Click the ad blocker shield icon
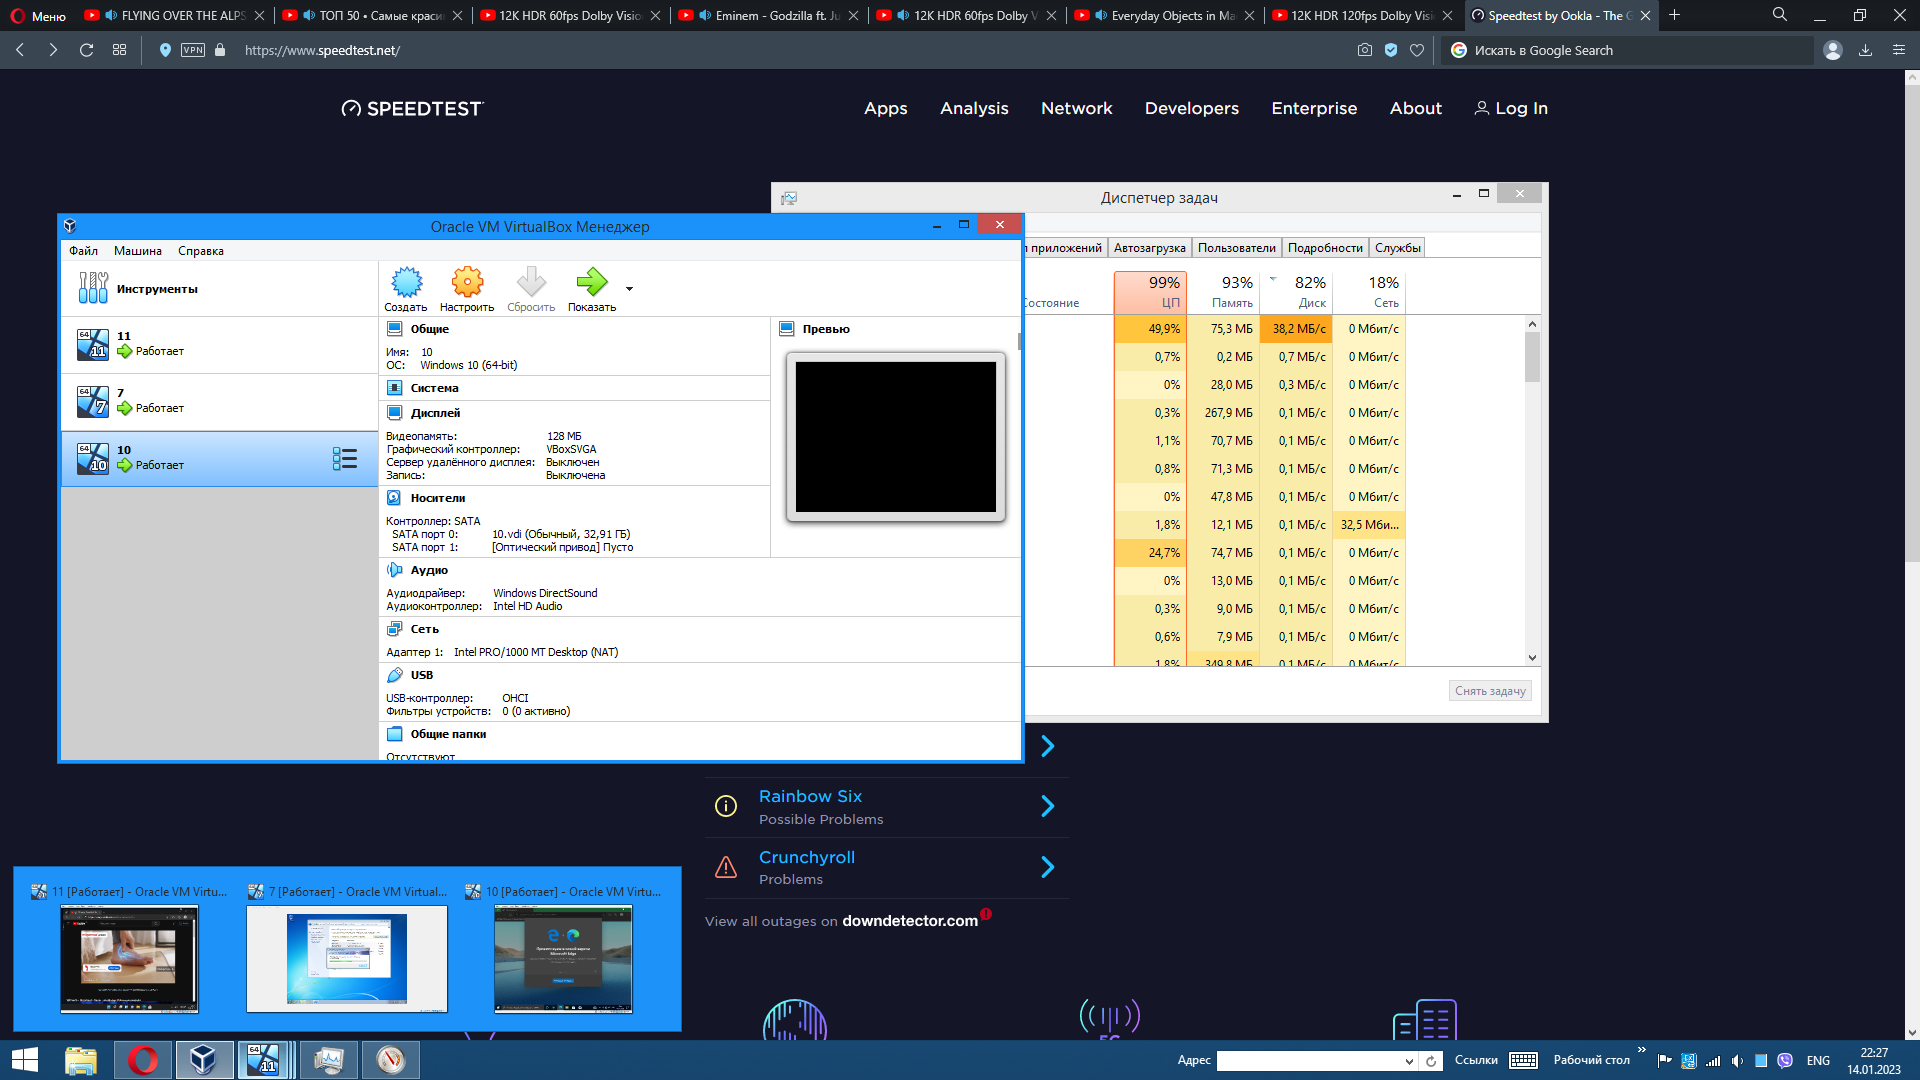Viewport: 1920px width, 1080px height. [1391, 50]
